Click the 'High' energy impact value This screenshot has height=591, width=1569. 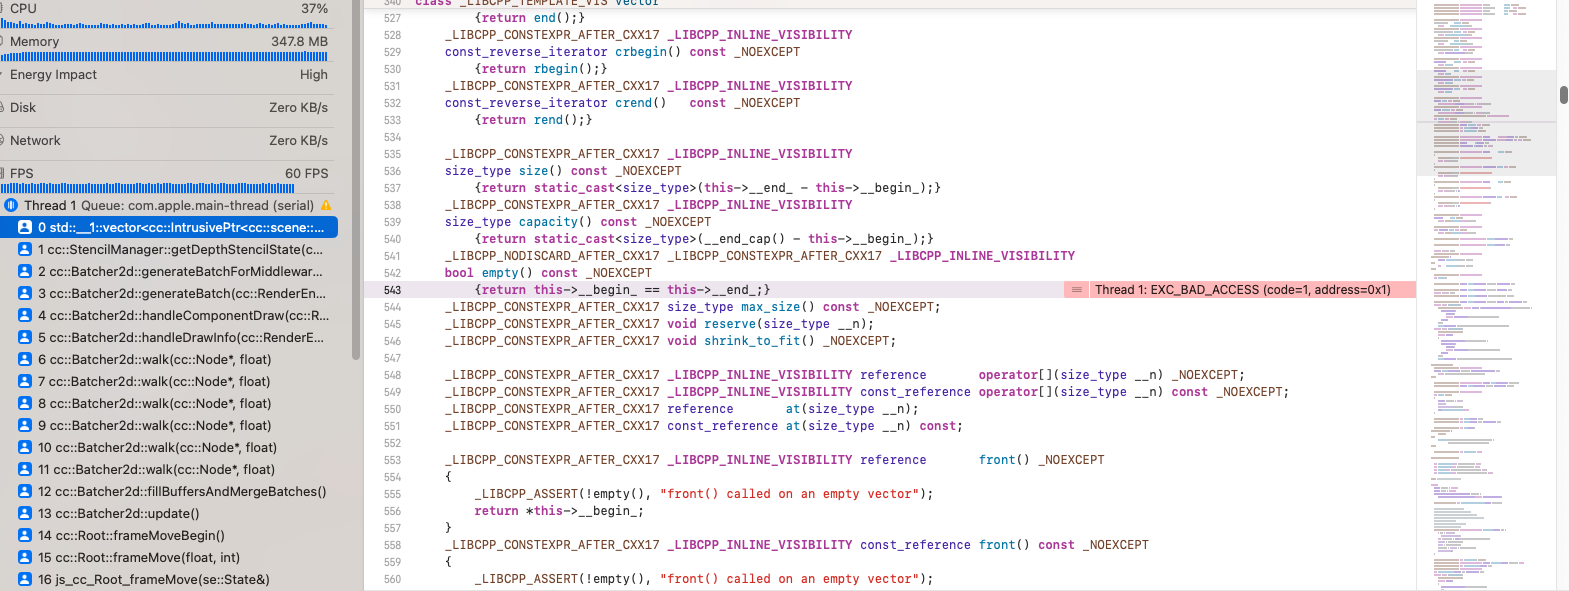pos(314,75)
